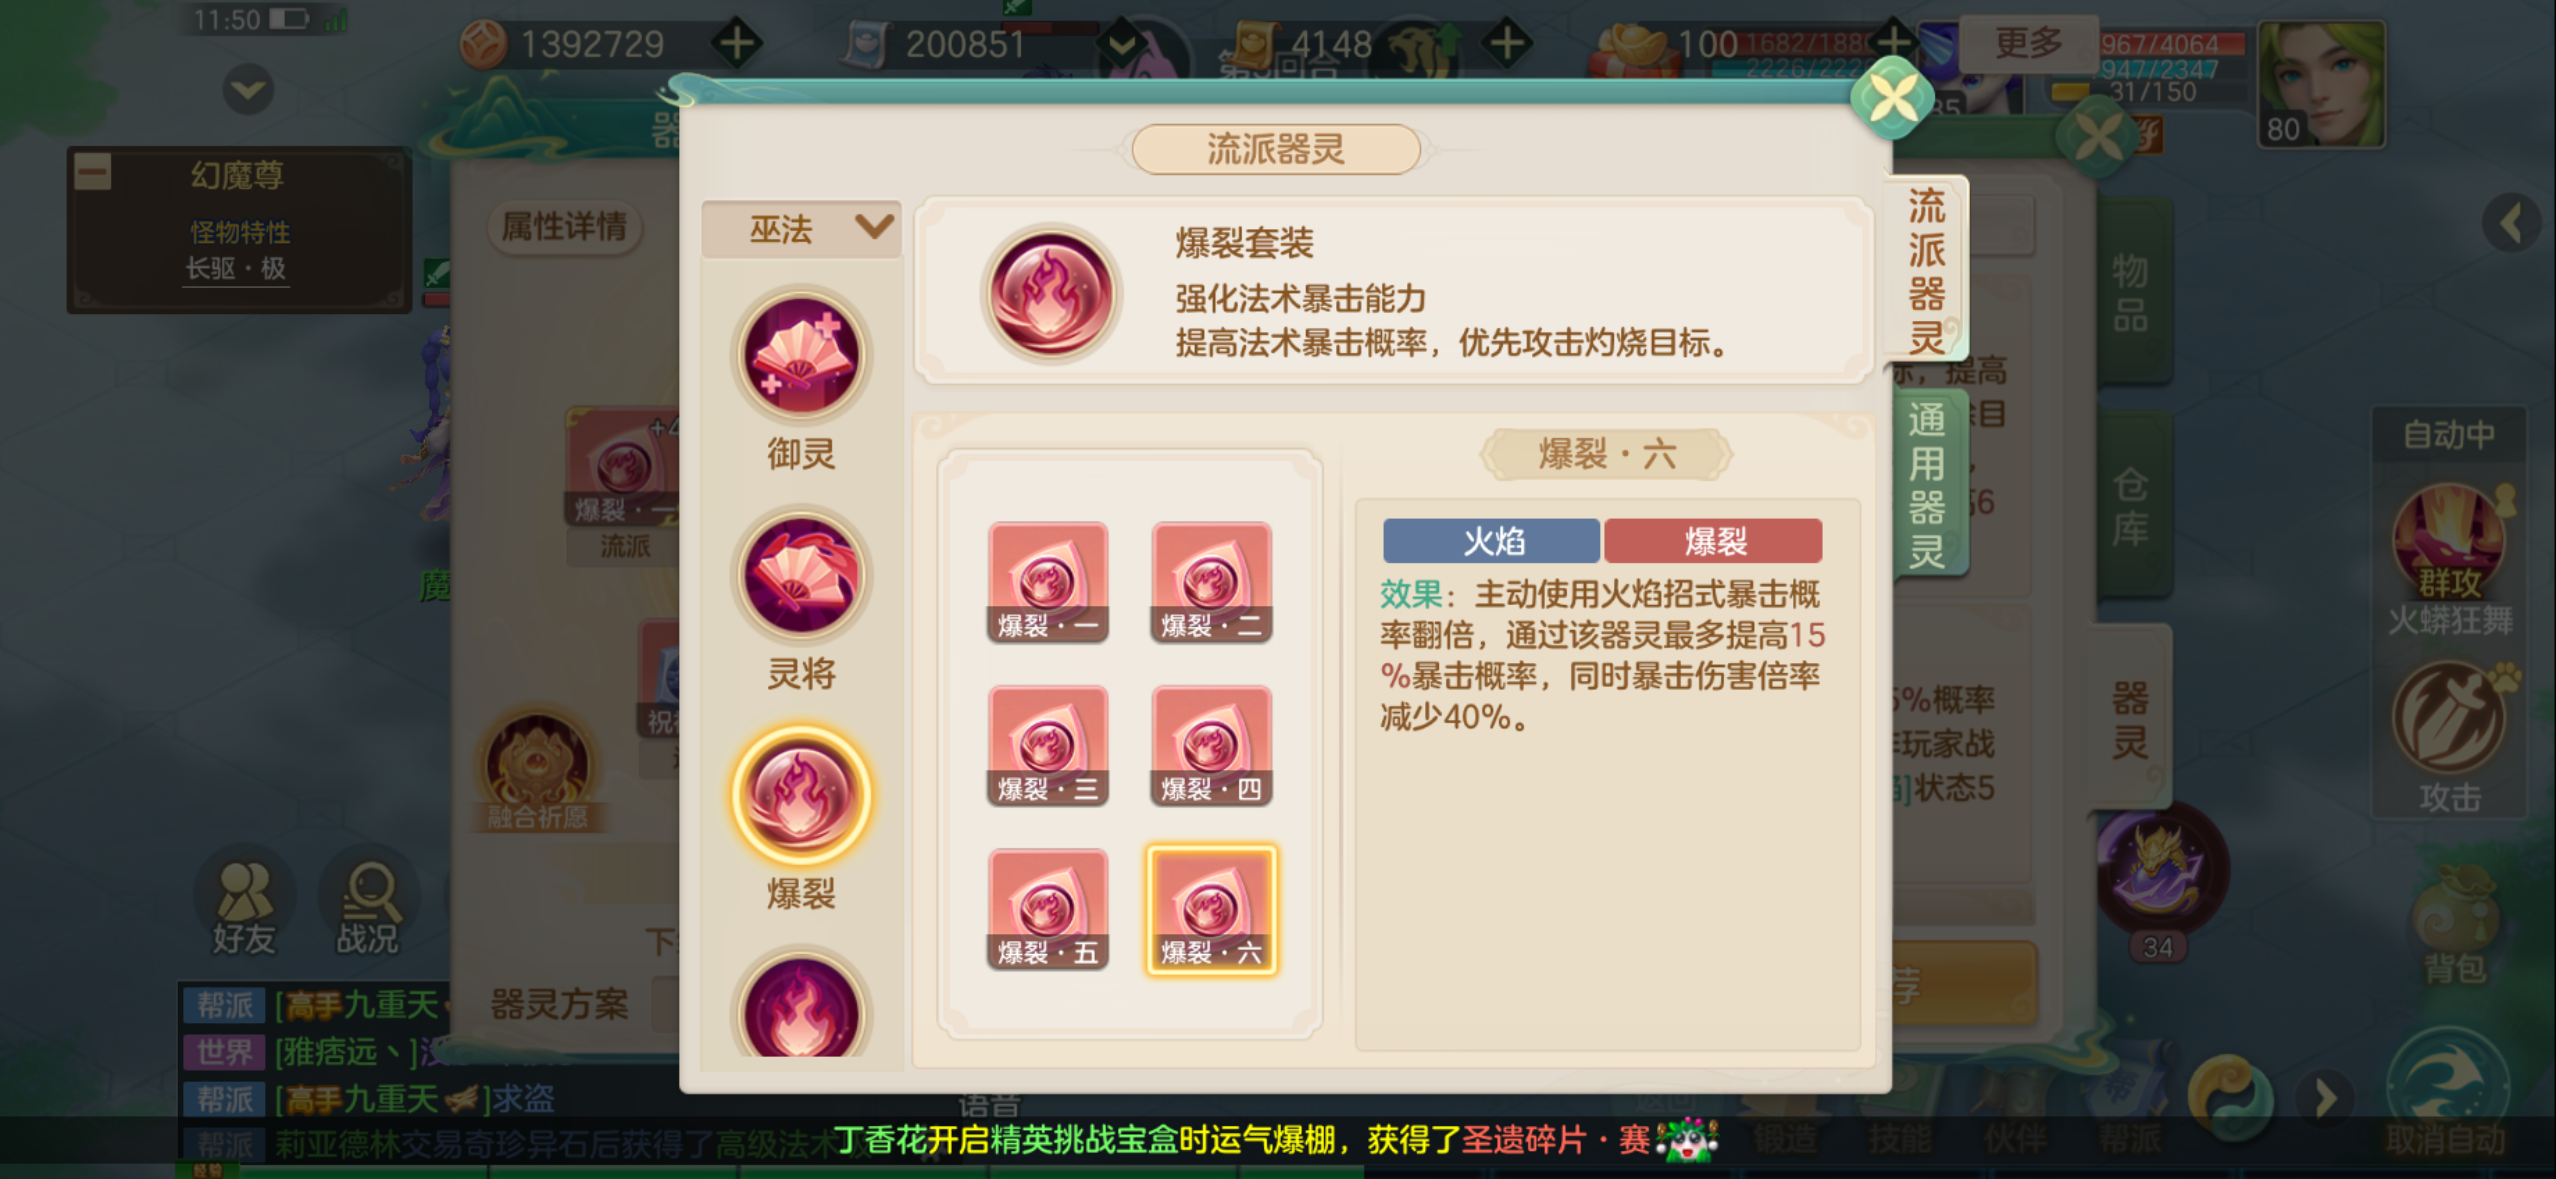Image resolution: width=2556 pixels, height=1179 pixels.
Task: Open the 战况 battle report icon
Action: pyautogui.click(x=368, y=906)
